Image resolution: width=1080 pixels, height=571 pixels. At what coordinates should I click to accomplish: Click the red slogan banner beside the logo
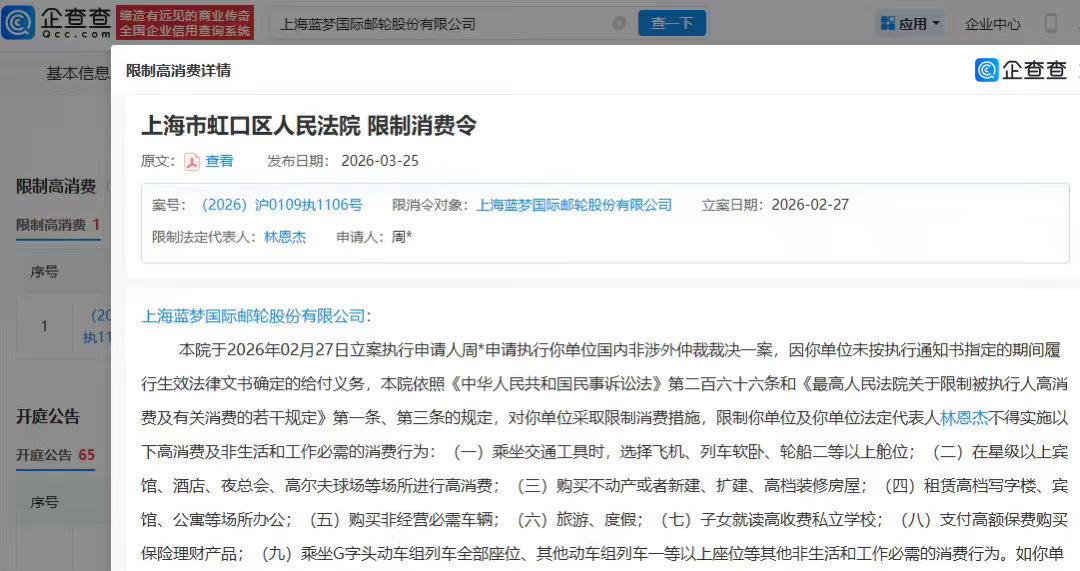point(185,23)
